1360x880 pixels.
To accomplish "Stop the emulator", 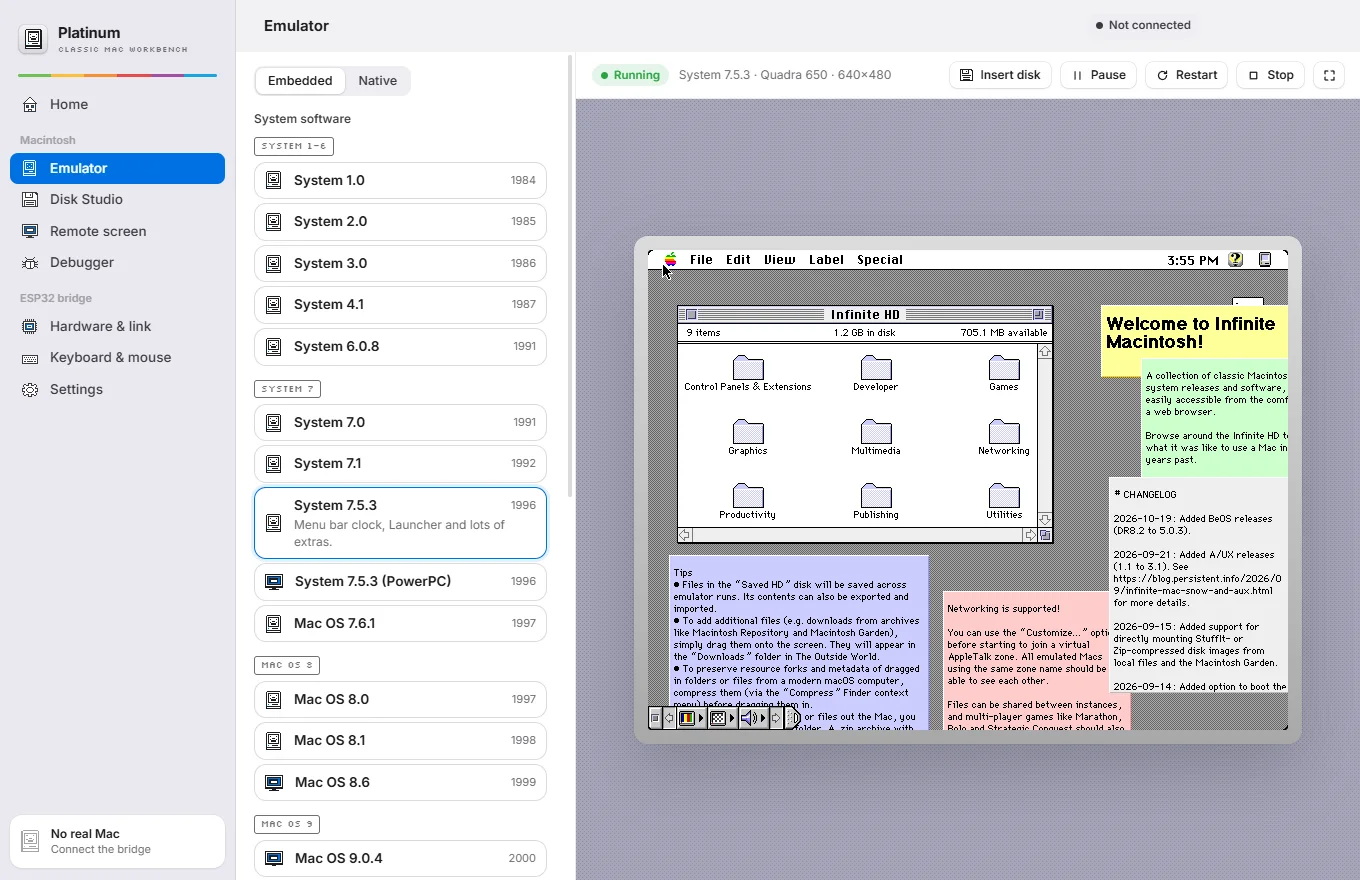I will pyautogui.click(x=1270, y=75).
